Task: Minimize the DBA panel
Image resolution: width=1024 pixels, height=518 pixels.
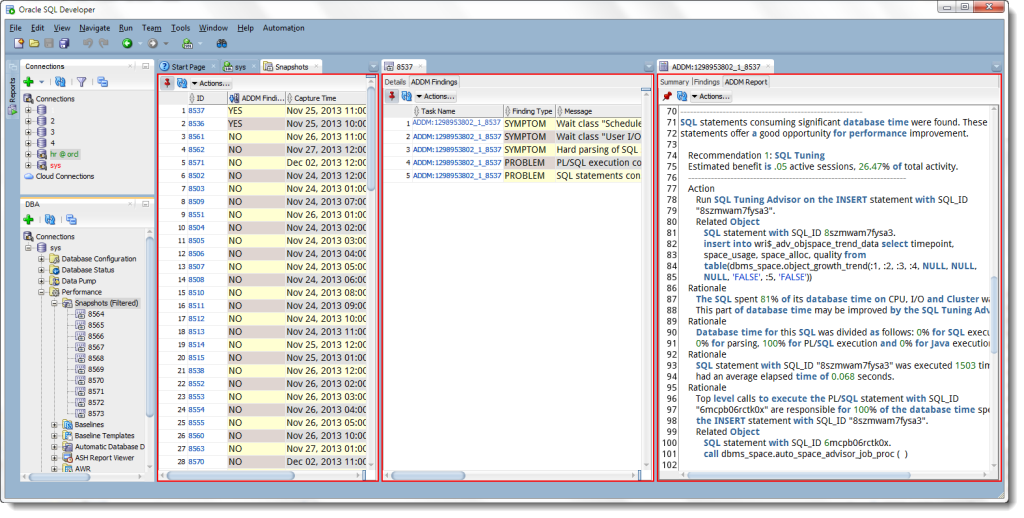Action: [145, 204]
